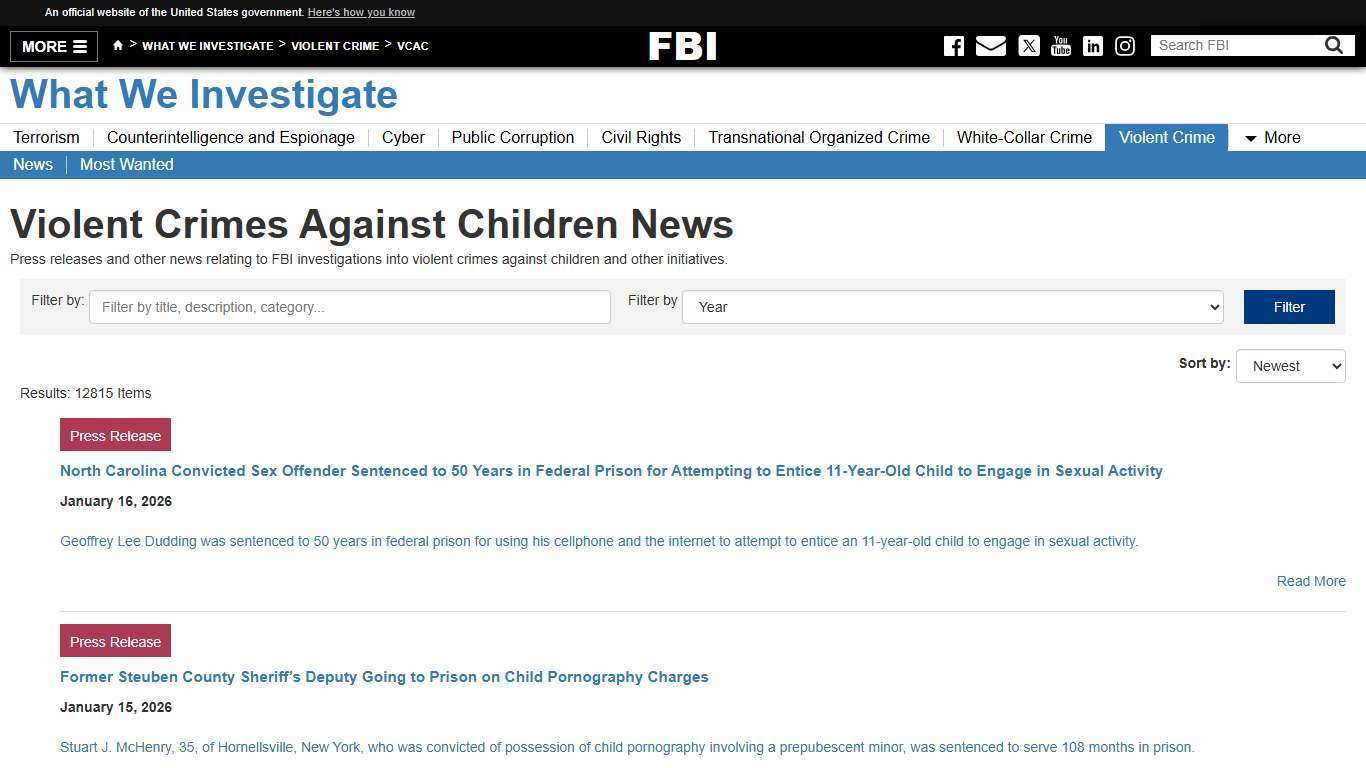Open FBI on X via the X icon

pos(1029,46)
